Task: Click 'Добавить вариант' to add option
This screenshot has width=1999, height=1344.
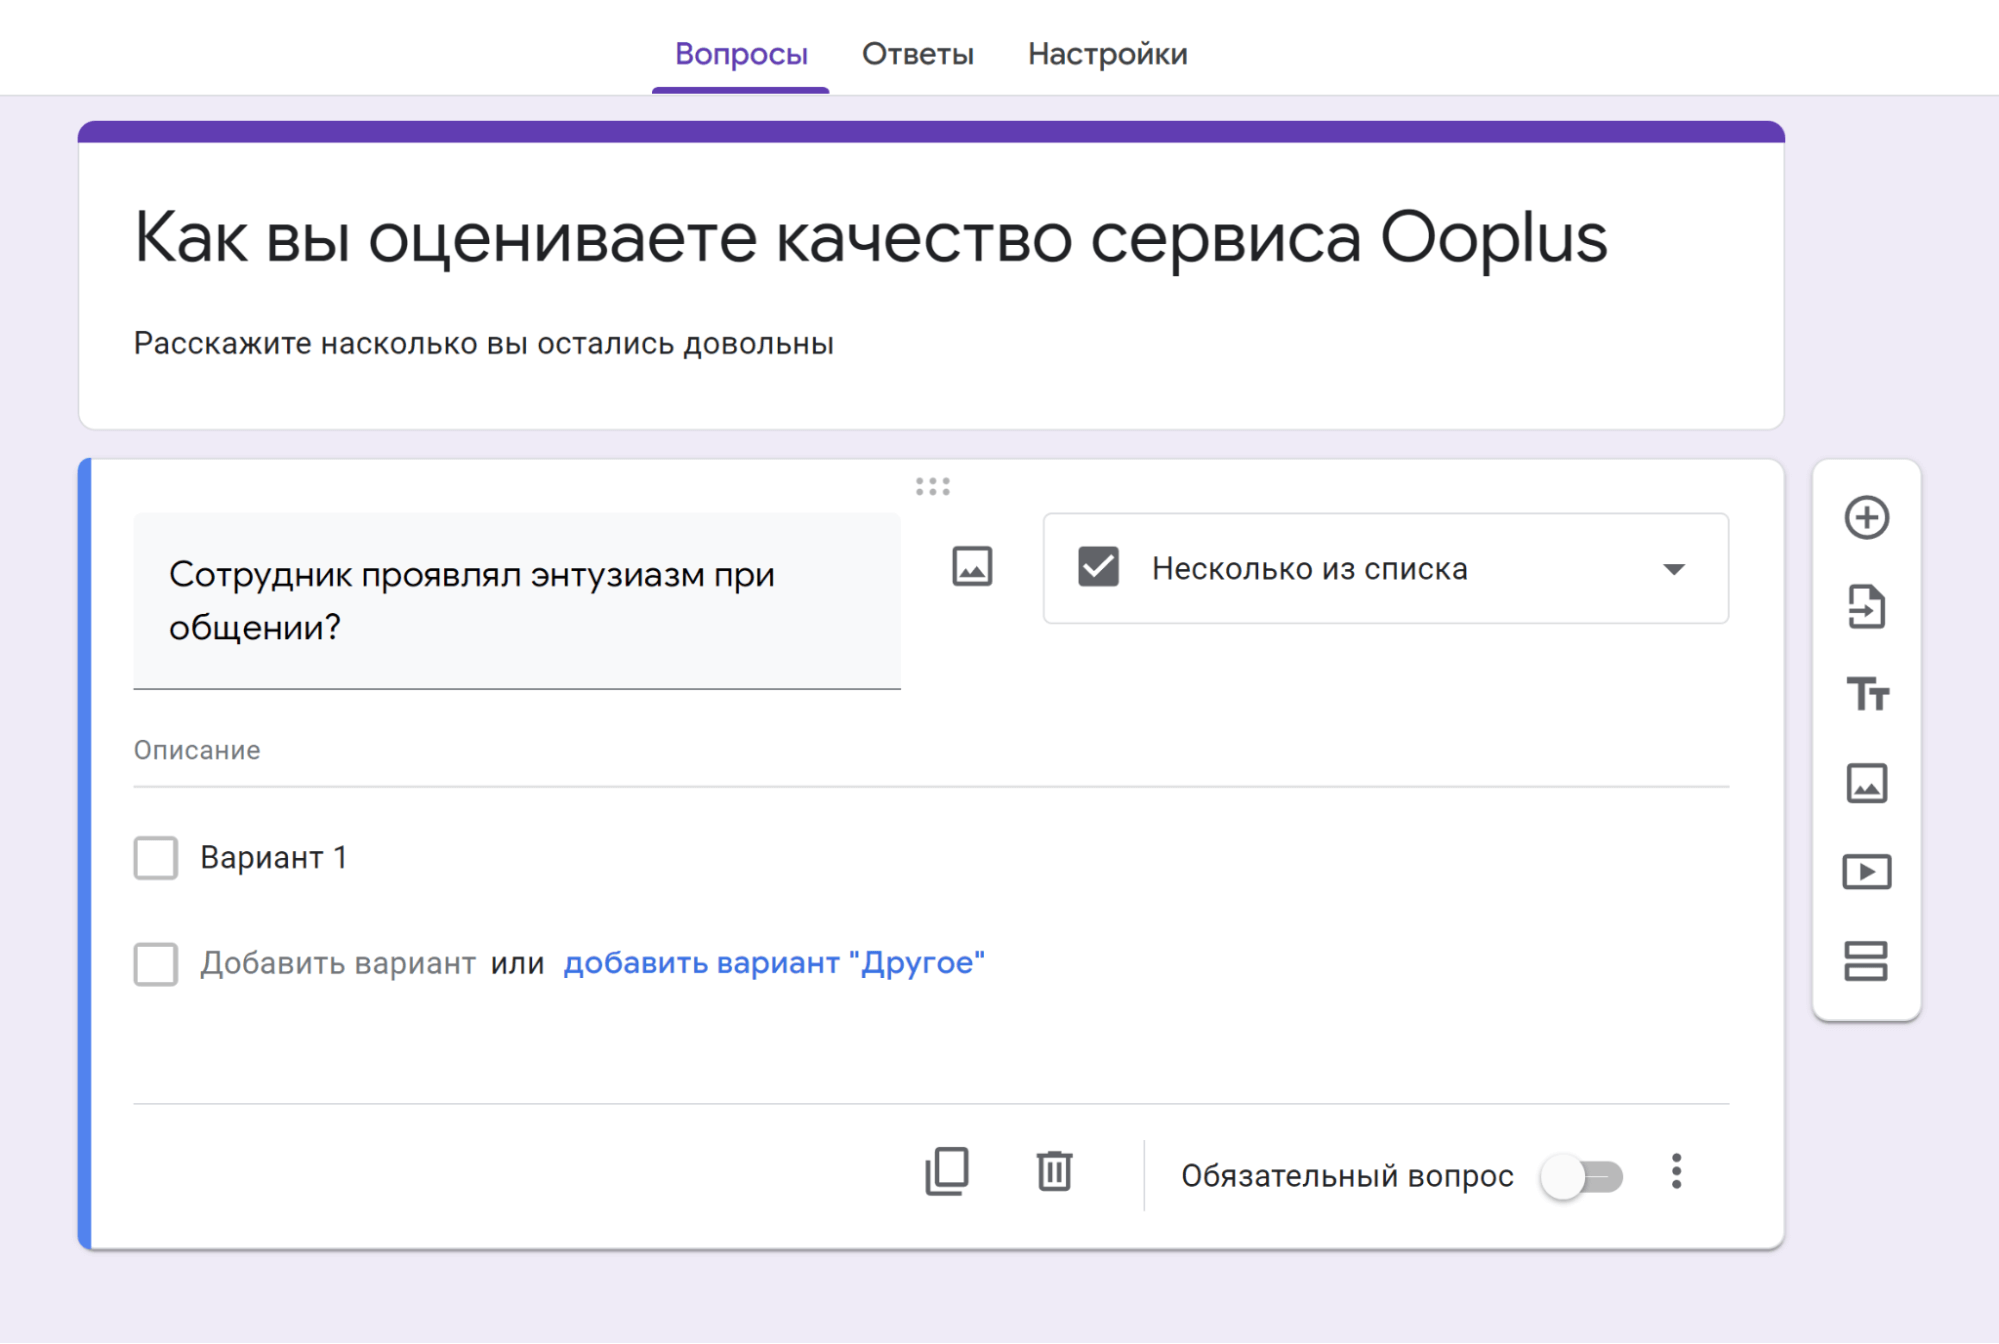Action: click(x=338, y=963)
